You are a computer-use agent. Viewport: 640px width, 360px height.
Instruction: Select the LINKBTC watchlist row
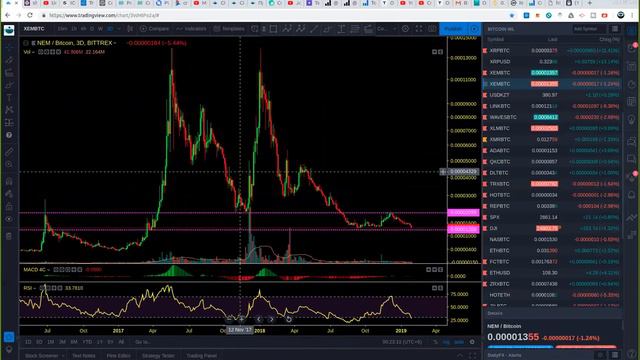552,106
